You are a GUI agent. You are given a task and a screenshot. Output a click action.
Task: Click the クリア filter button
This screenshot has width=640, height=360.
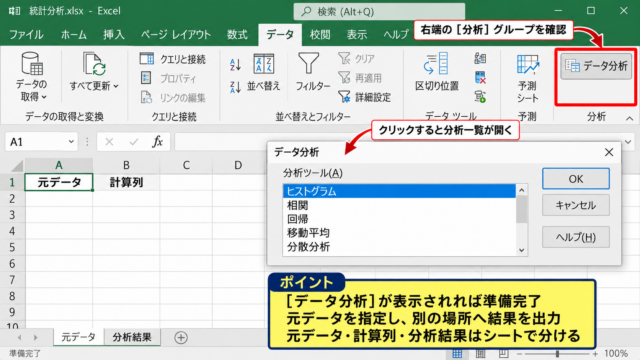tap(356, 59)
